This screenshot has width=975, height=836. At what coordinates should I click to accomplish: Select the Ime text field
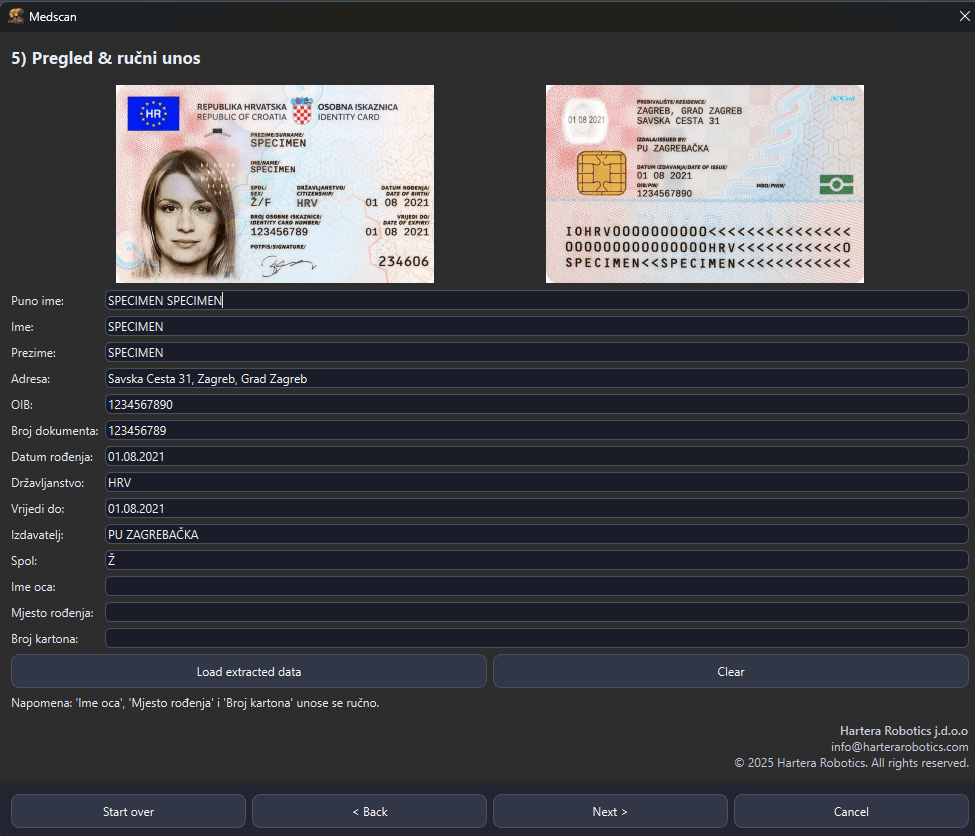[536, 326]
